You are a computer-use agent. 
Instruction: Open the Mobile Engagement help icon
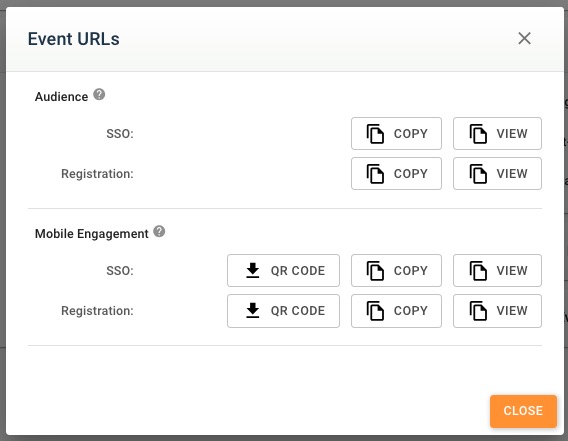159,231
